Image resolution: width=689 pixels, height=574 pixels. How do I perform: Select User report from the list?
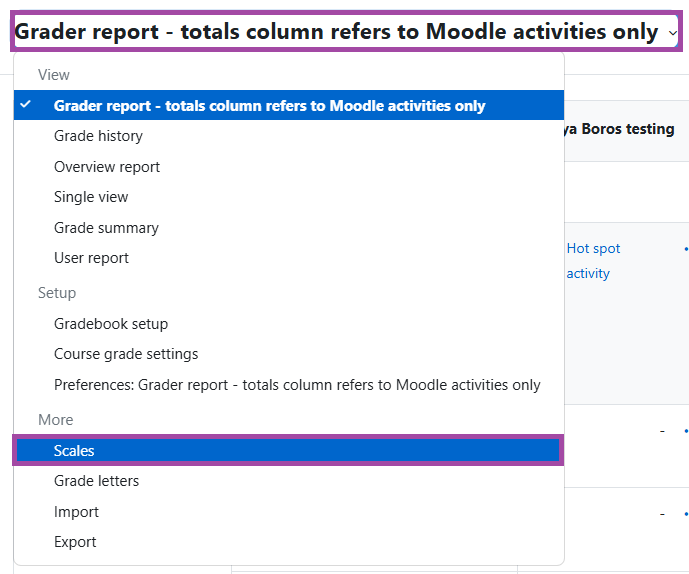click(x=289, y=258)
